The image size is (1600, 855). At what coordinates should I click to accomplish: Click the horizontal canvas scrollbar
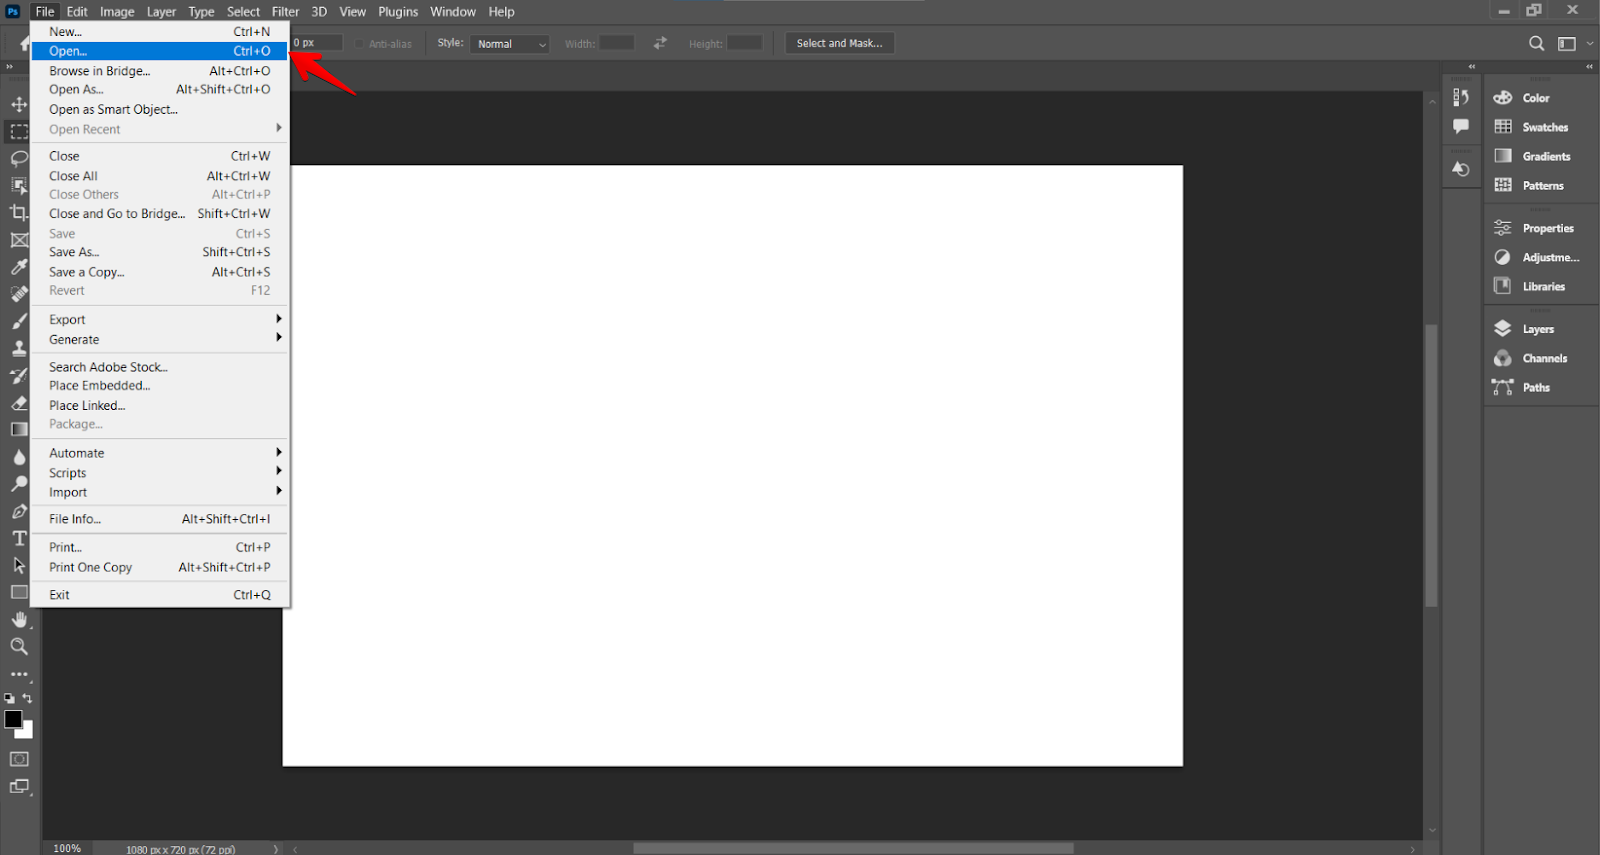(853, 848)
